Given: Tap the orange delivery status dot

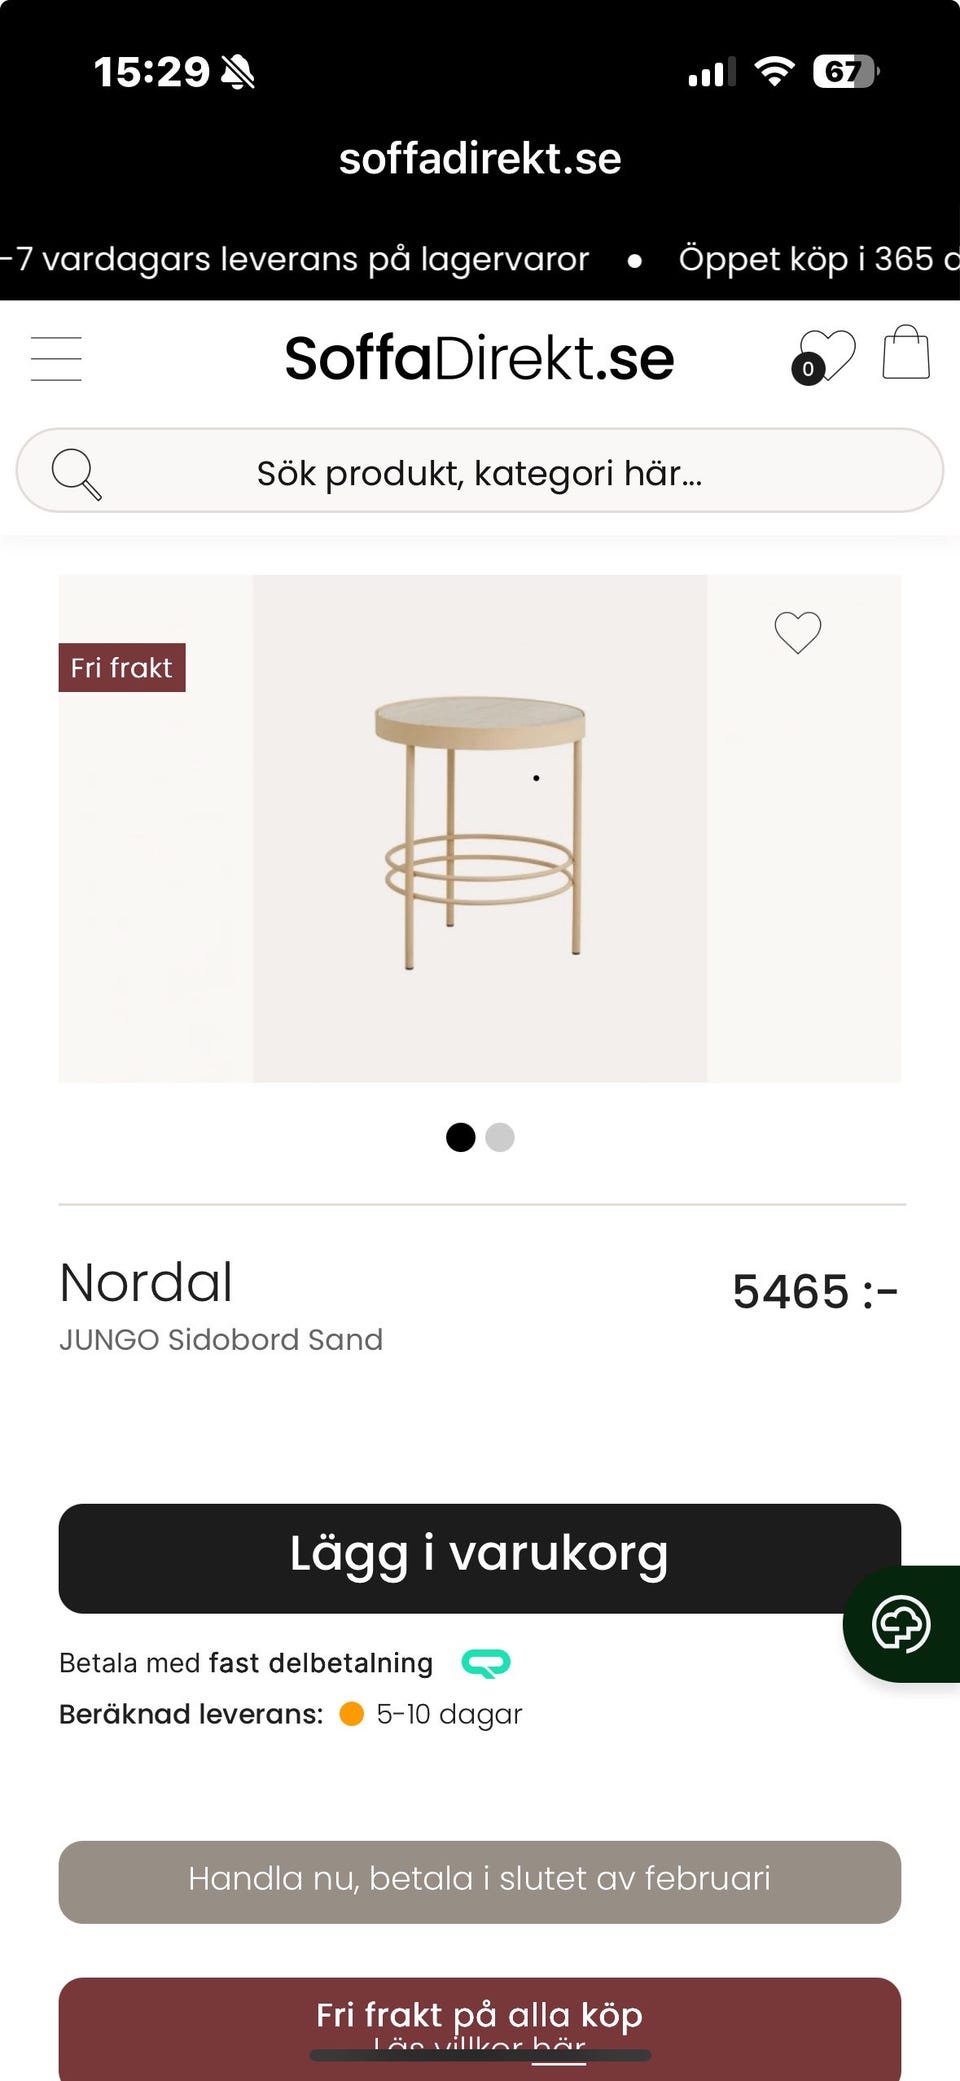Looking at the screenshot, I should [351, 1714].
